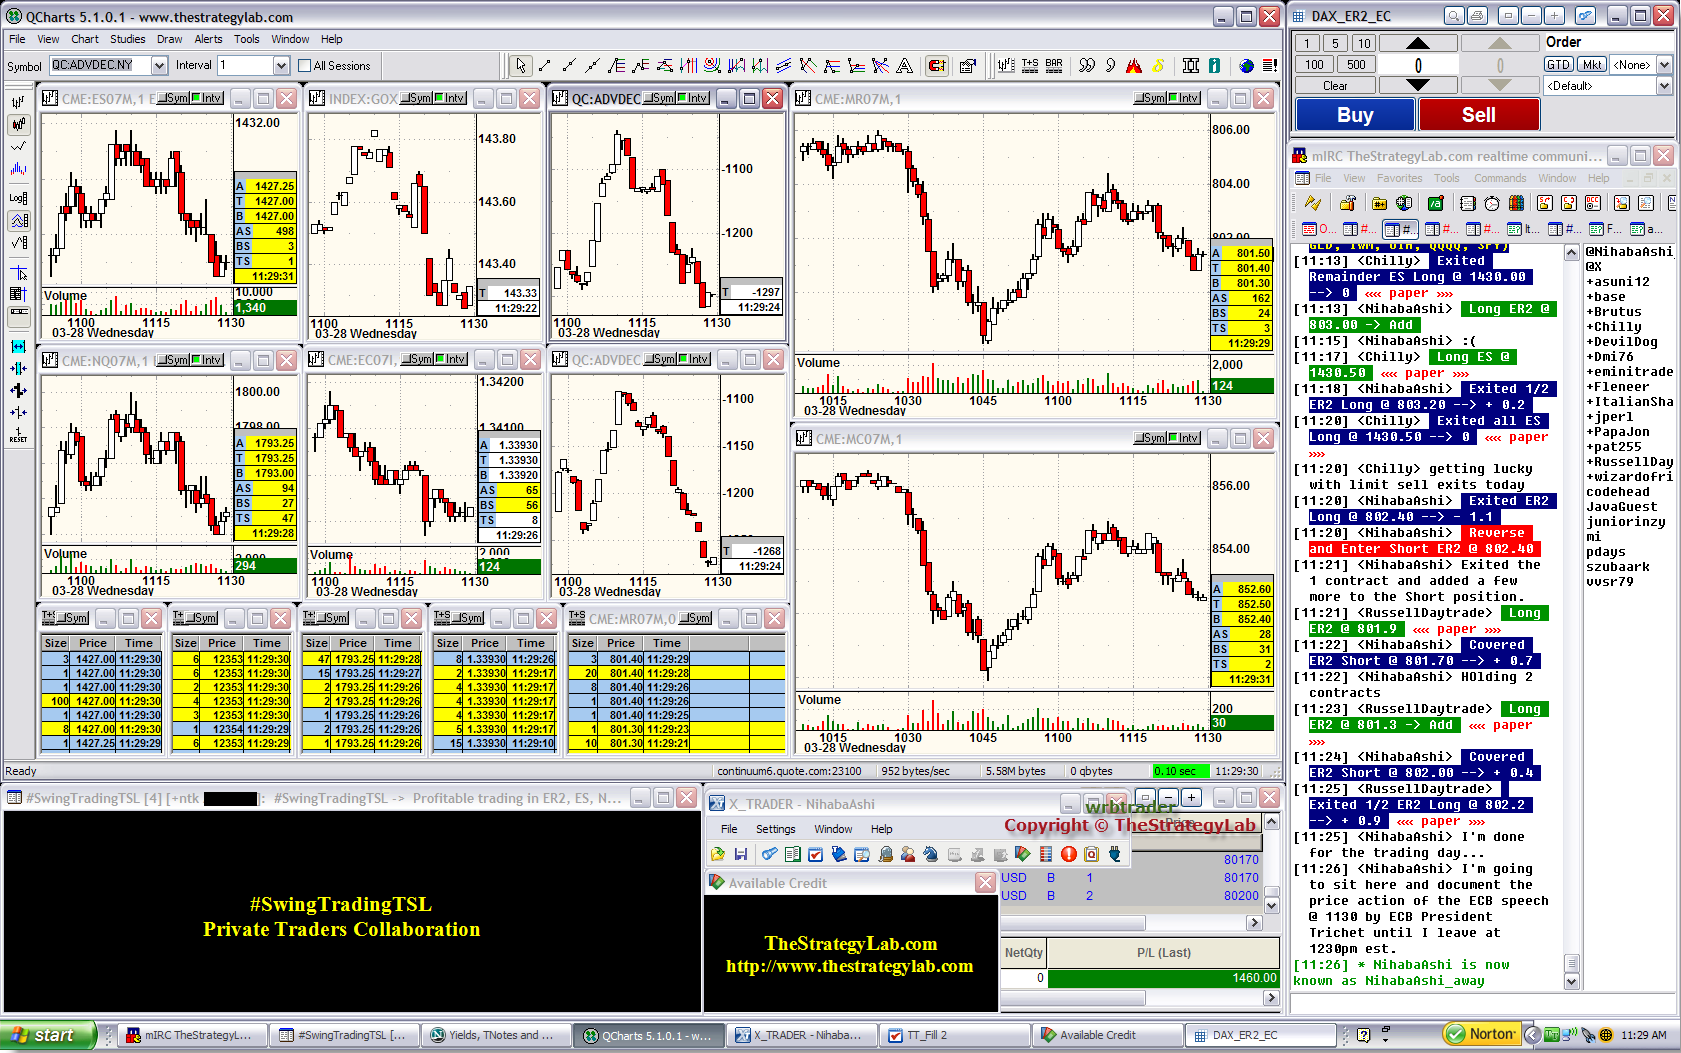This screenshot has height=1053, width=1681.
Task: Toggle the Mkt market order button
Action: 1592,65
